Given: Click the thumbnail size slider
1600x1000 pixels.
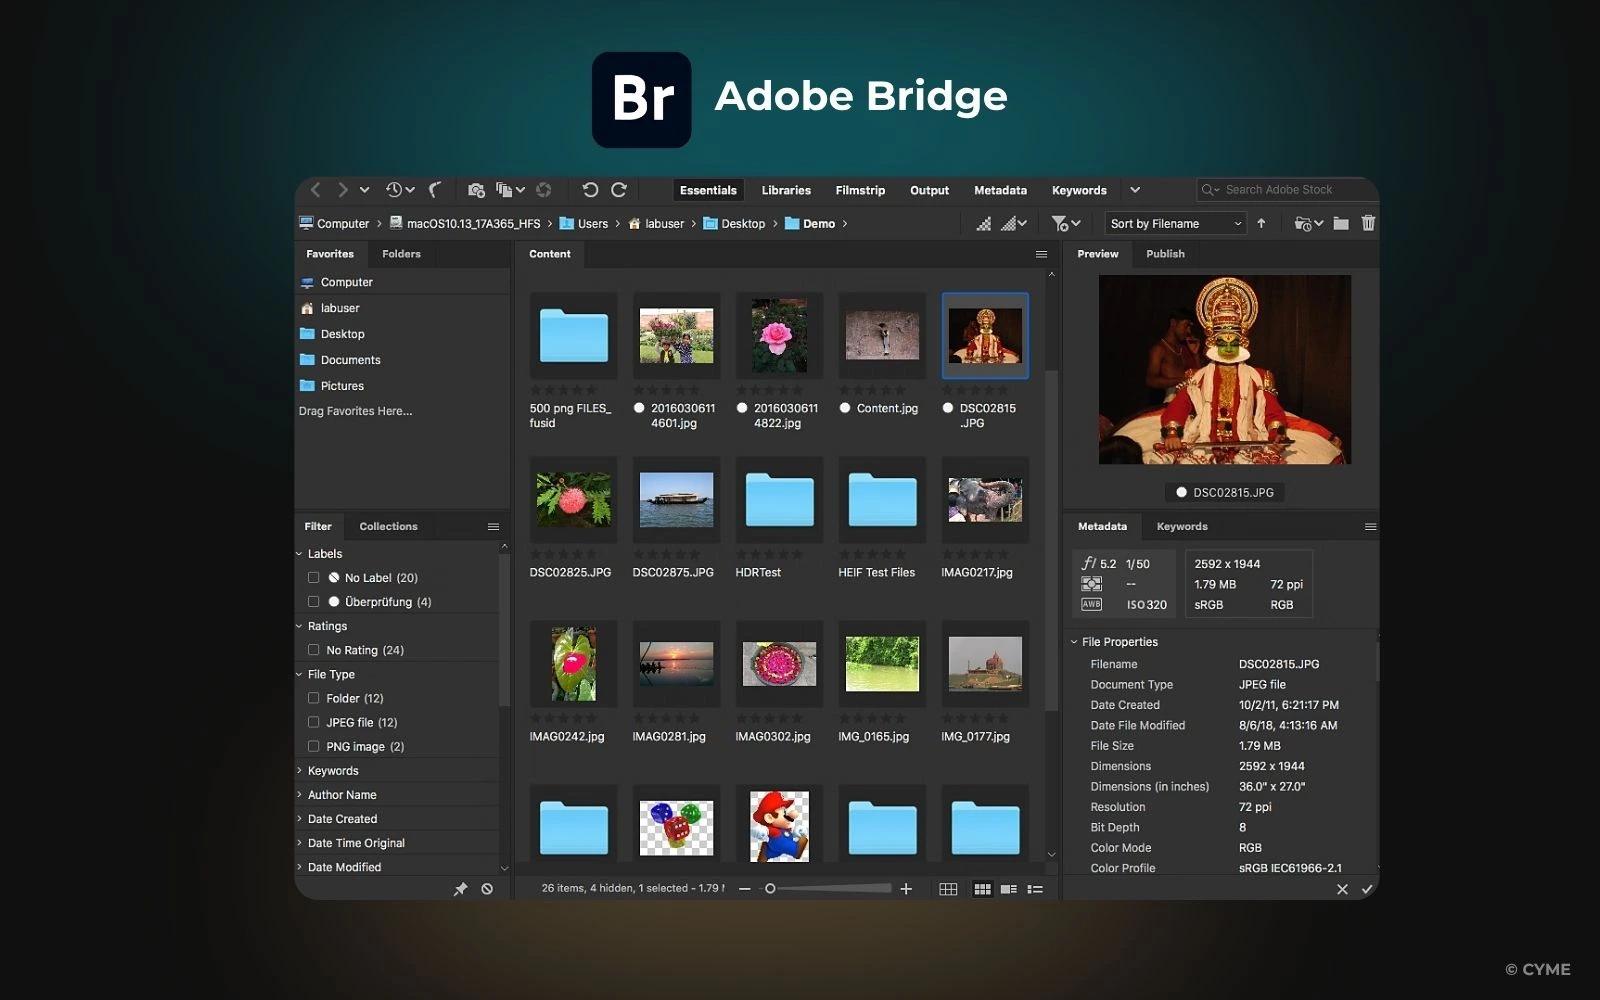Looking at the screenshot, I should (x=771, y=889).
